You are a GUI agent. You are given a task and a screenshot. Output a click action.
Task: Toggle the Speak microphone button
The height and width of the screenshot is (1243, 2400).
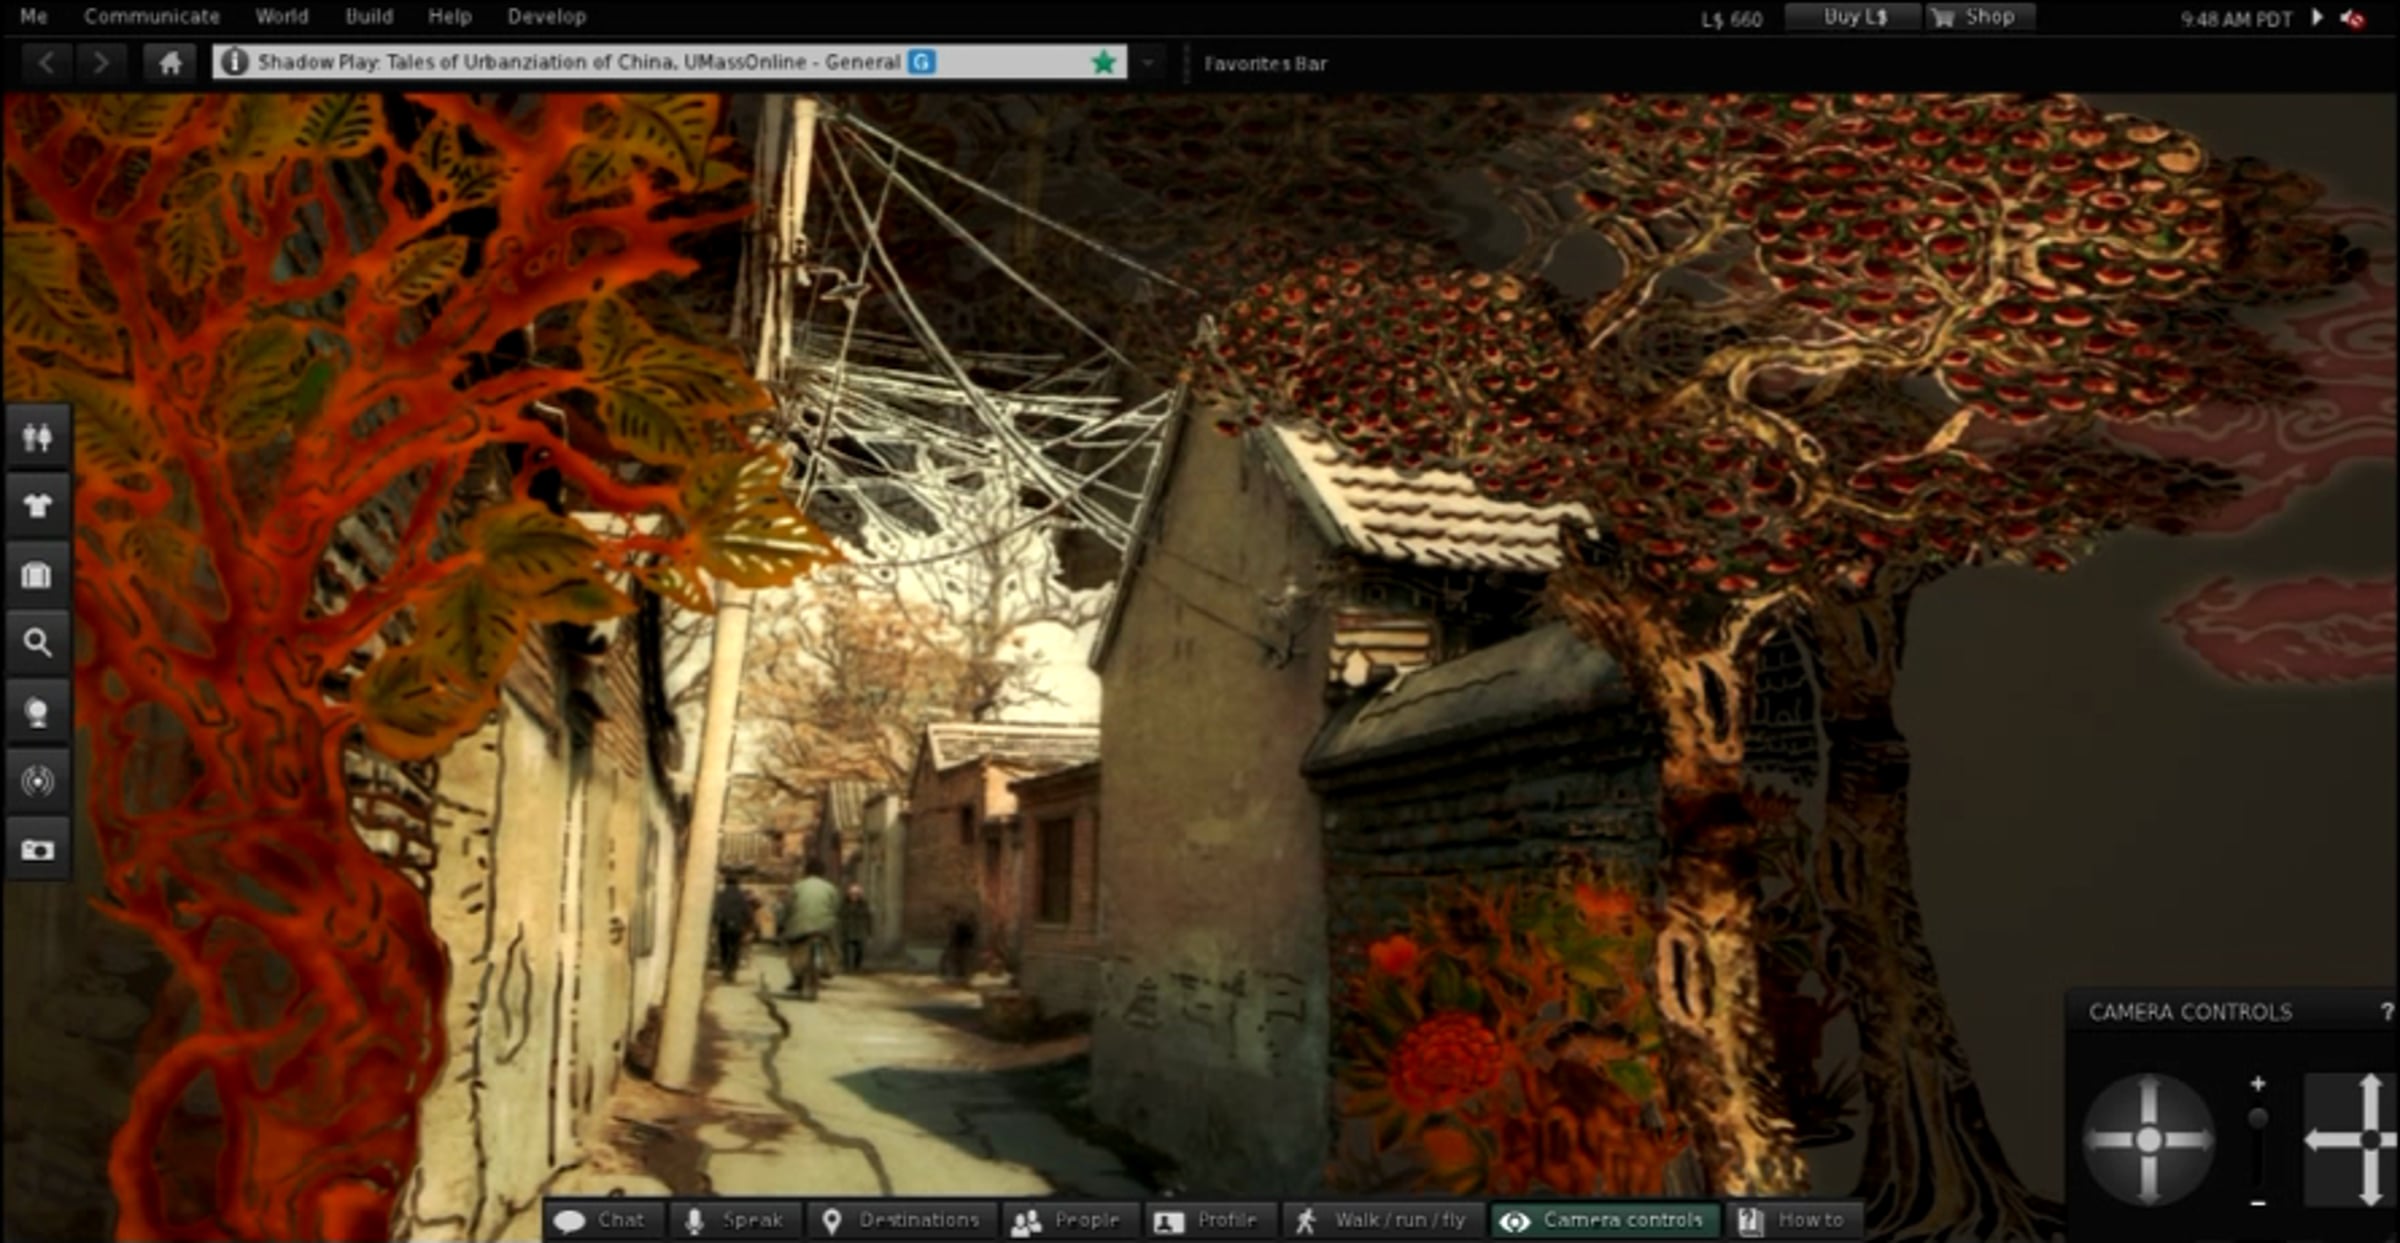click(734, 1220)
